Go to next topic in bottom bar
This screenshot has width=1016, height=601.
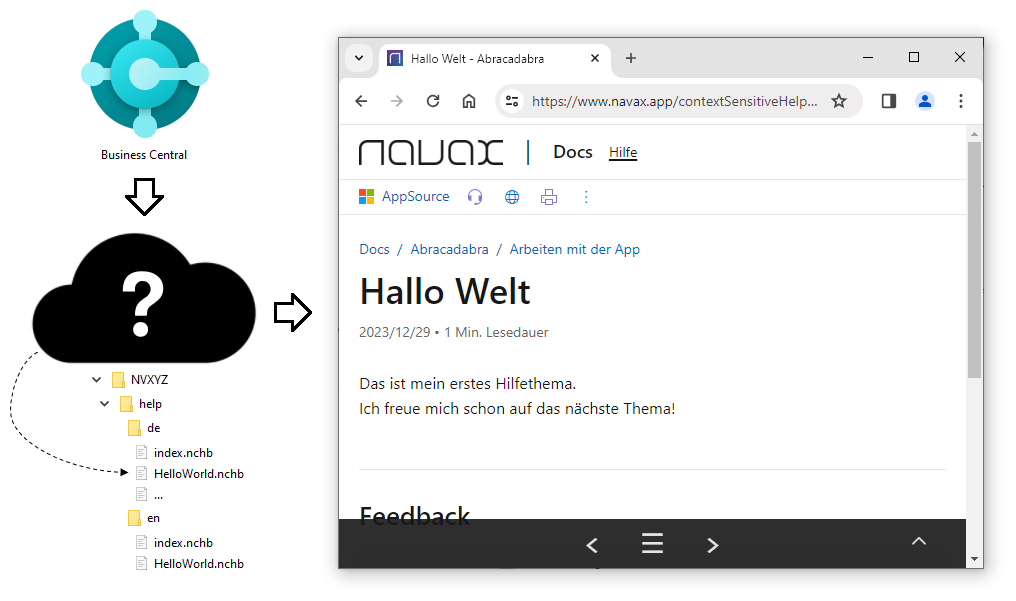pos(713,545)
